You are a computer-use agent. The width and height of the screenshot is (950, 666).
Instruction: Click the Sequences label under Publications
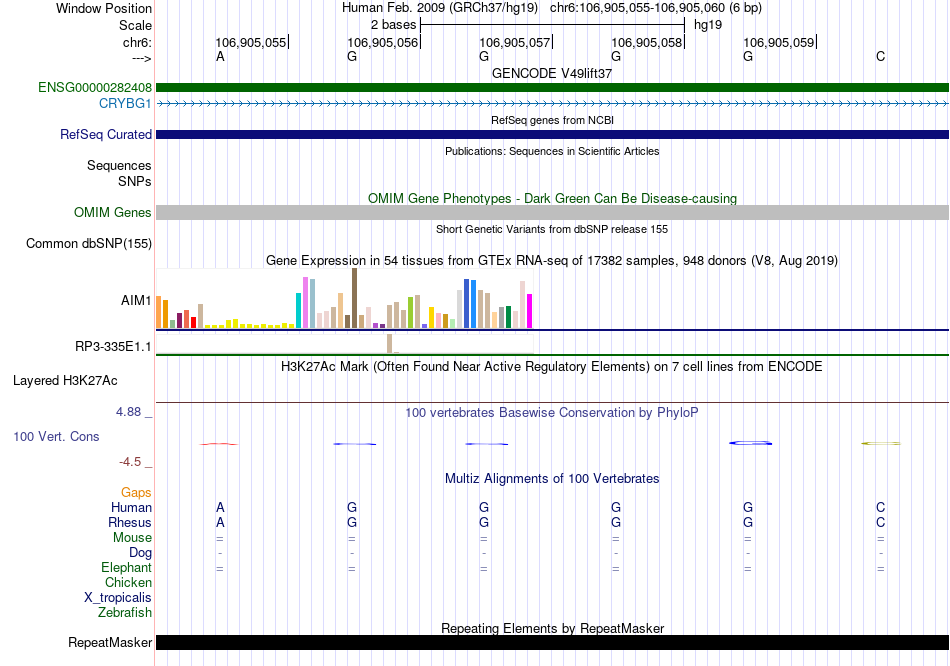(119, 165)
